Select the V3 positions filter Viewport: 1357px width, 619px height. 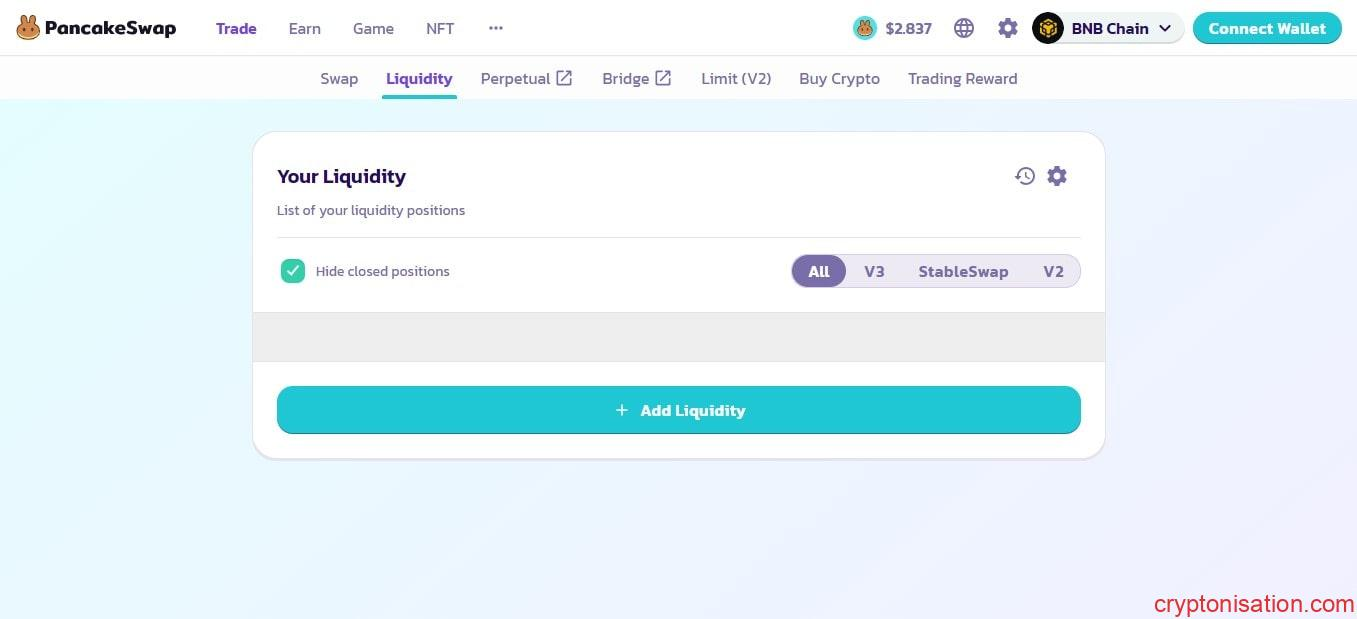point(874,271)
